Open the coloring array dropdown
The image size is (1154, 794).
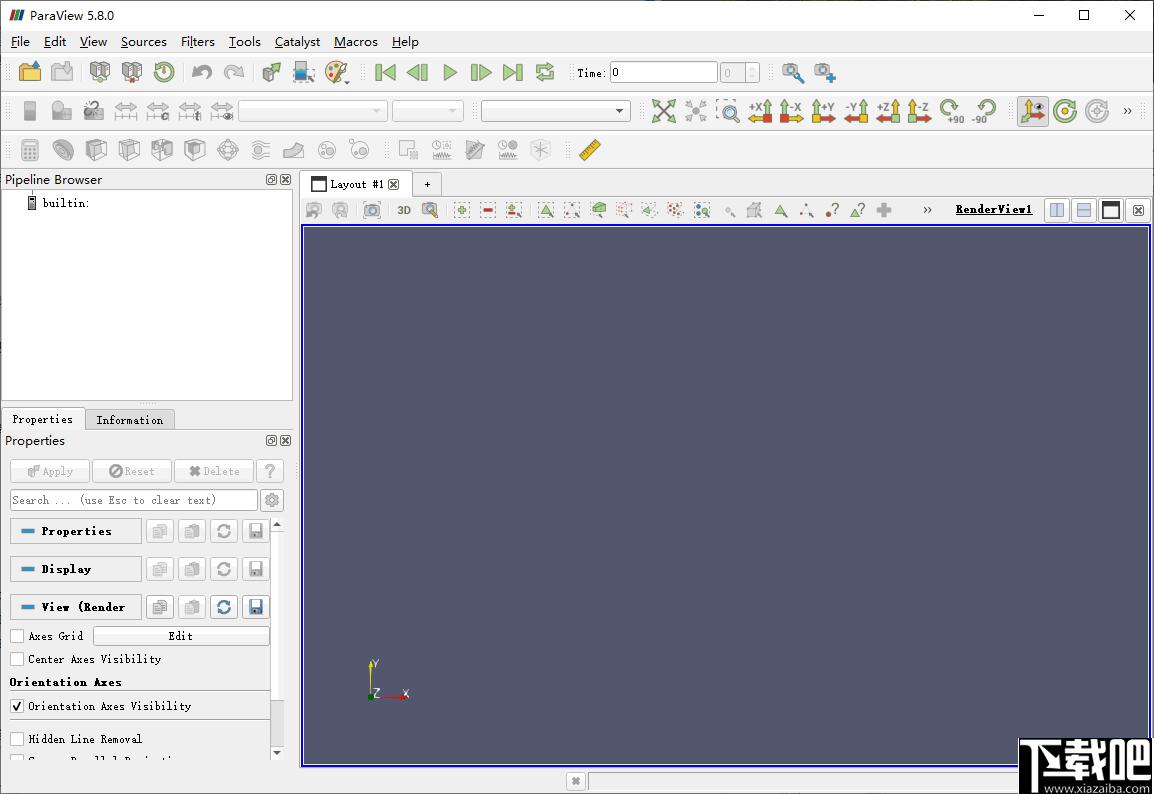pos(314,111)
